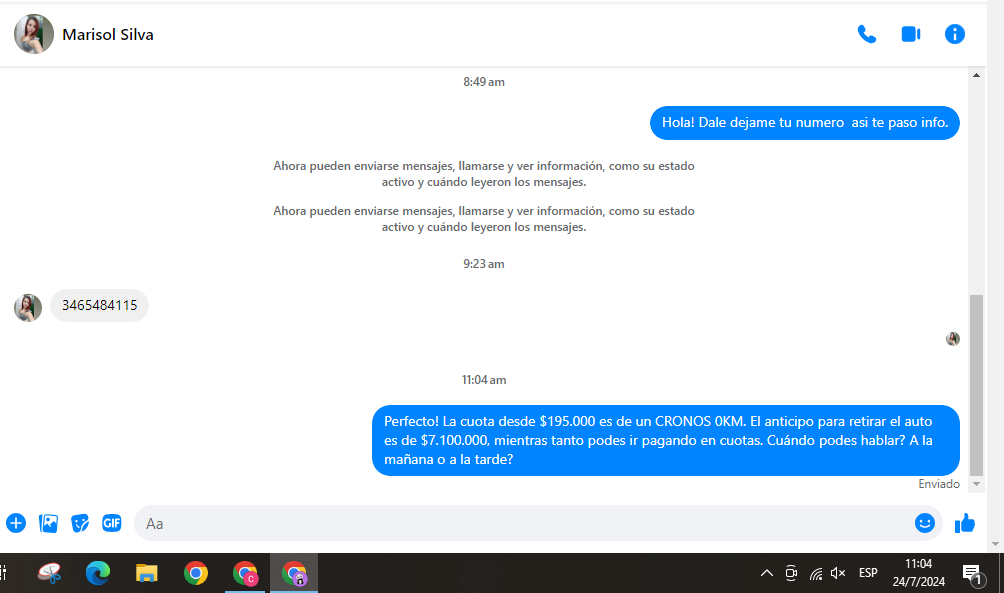The height and width of the screenshot is (593, 1004).
Task: Open the ESP language input selector
Action: (868, 573)
